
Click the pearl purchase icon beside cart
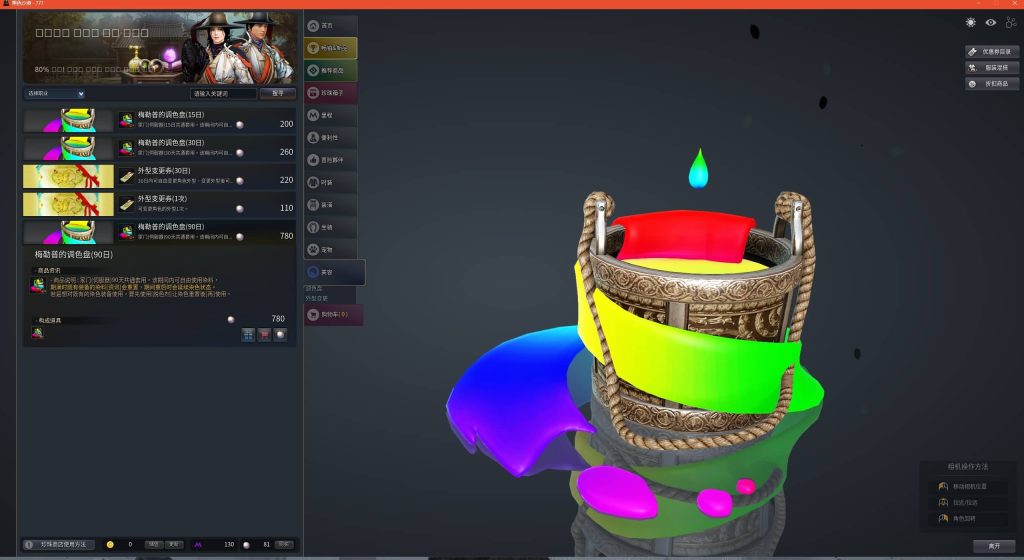click(x=280, y=335)
